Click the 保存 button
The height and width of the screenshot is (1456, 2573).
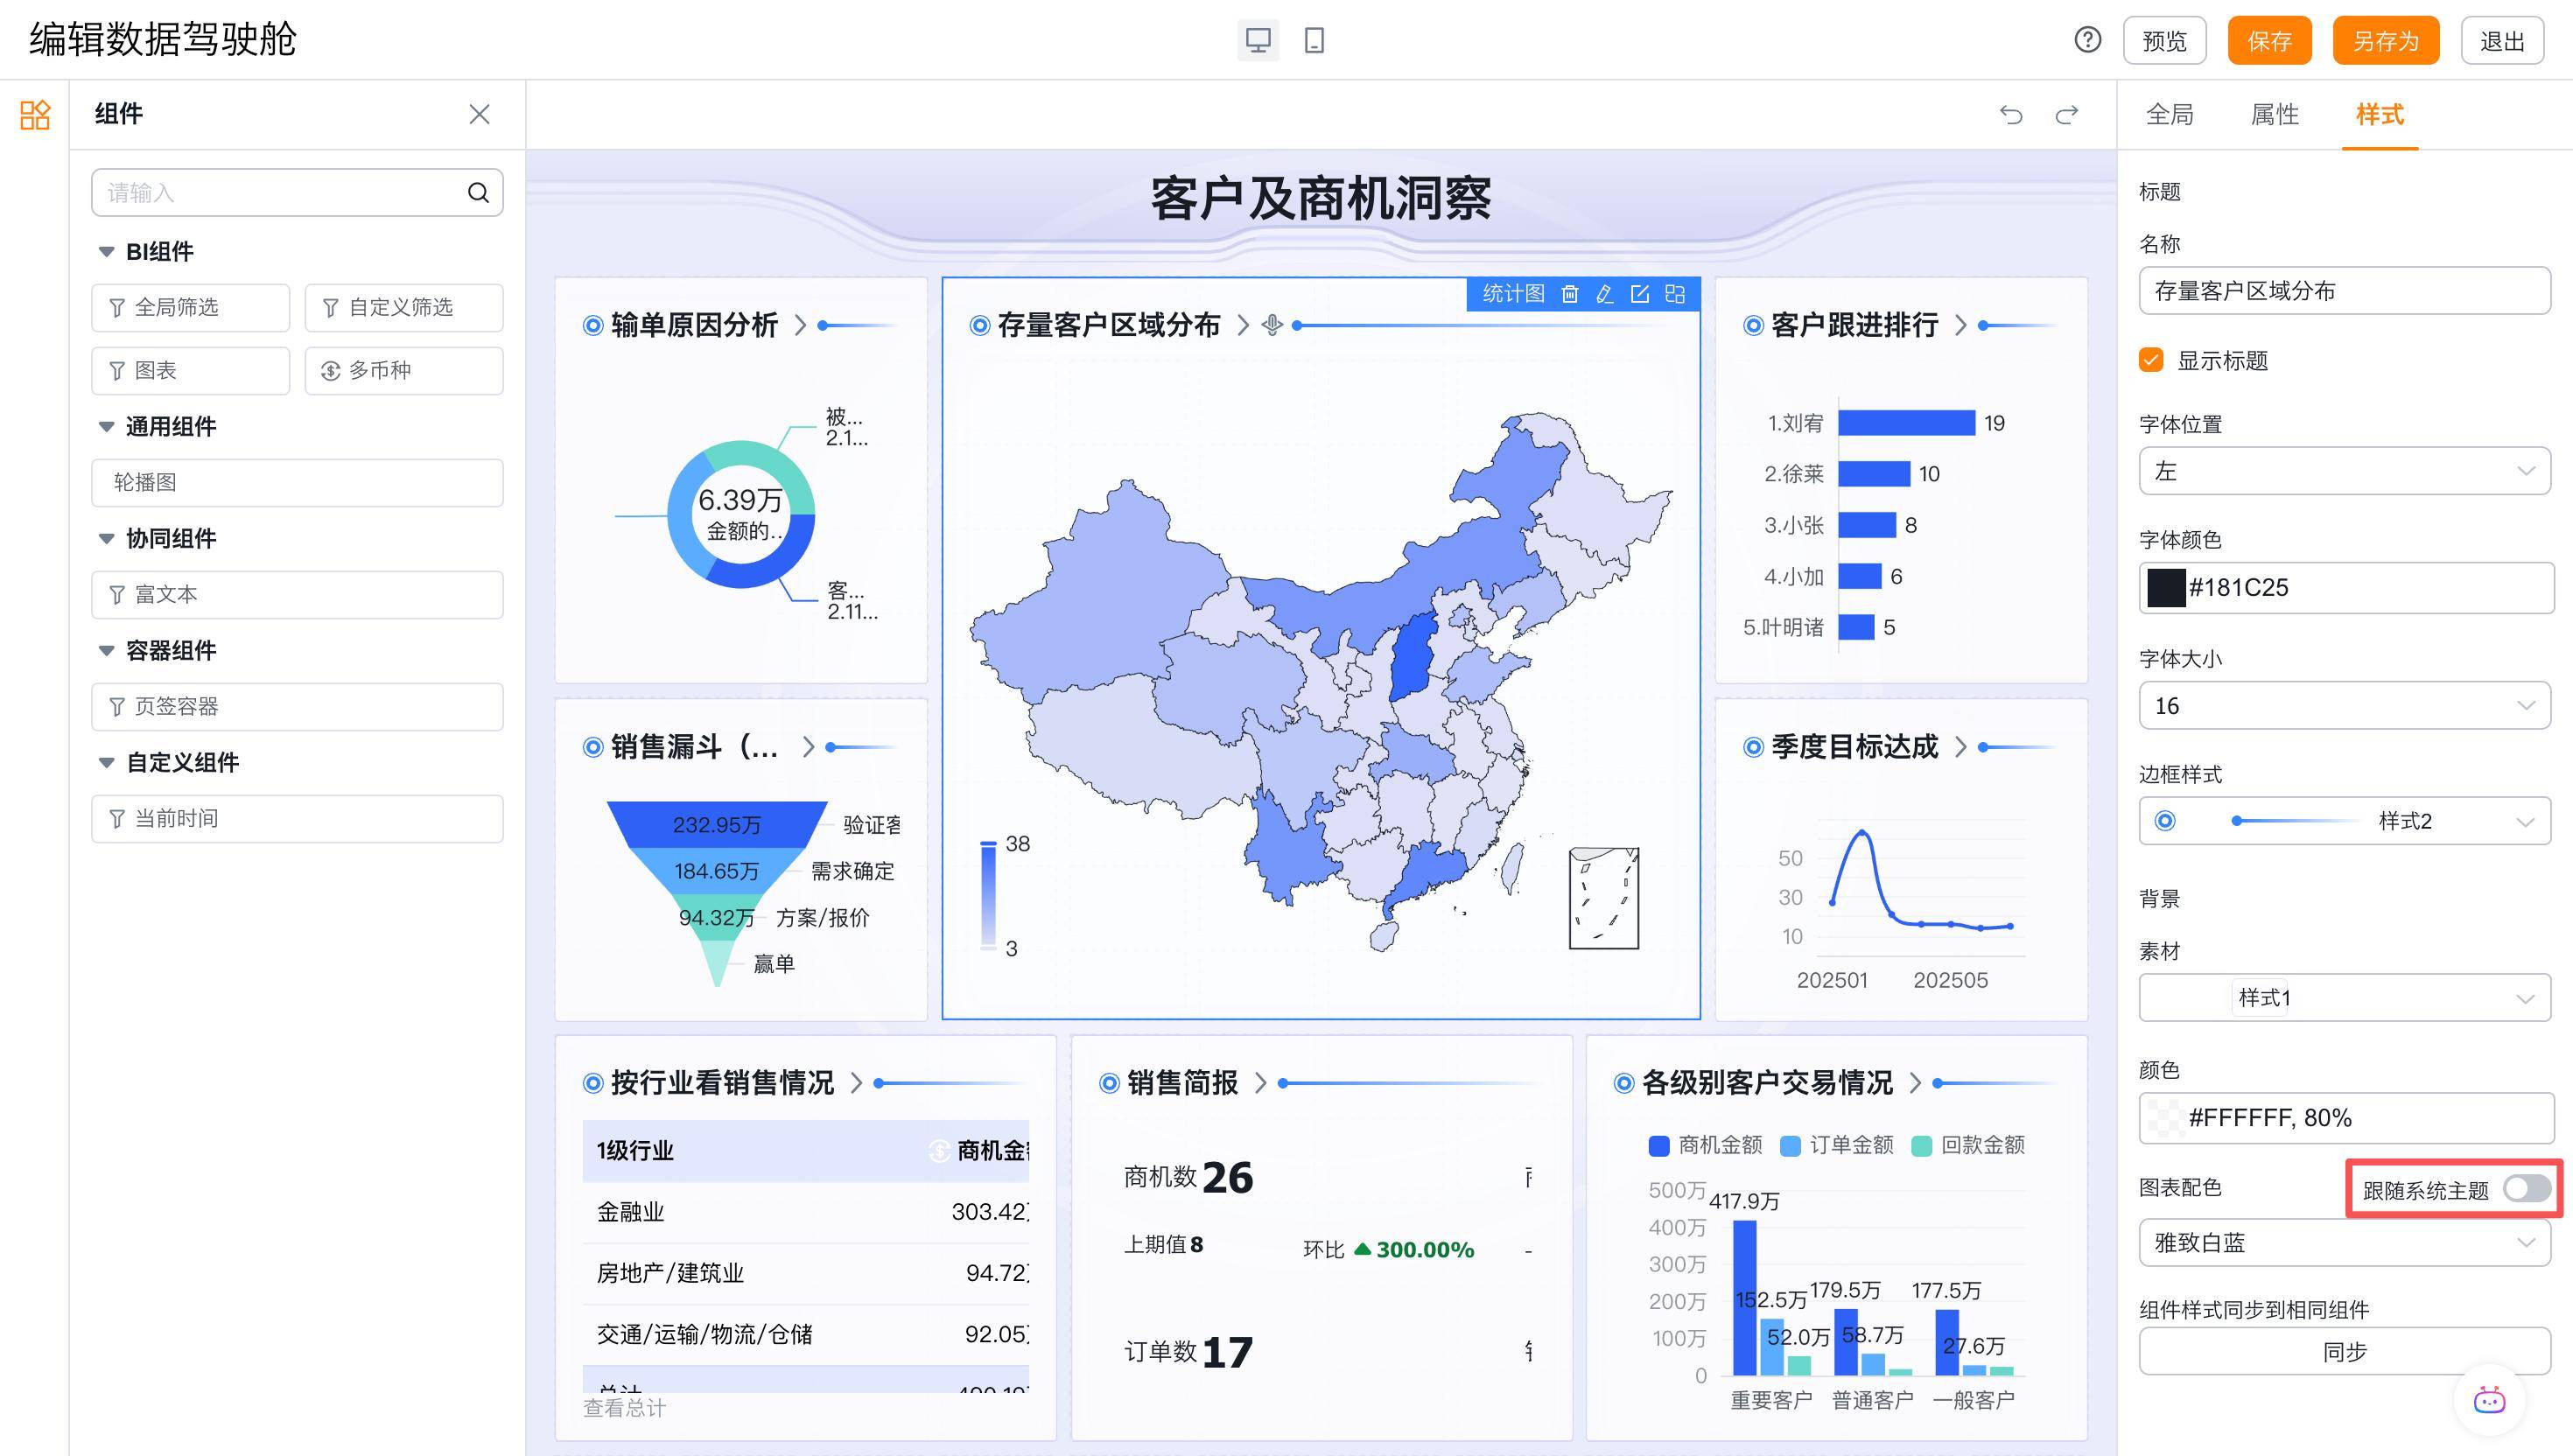pos(2269,41)
